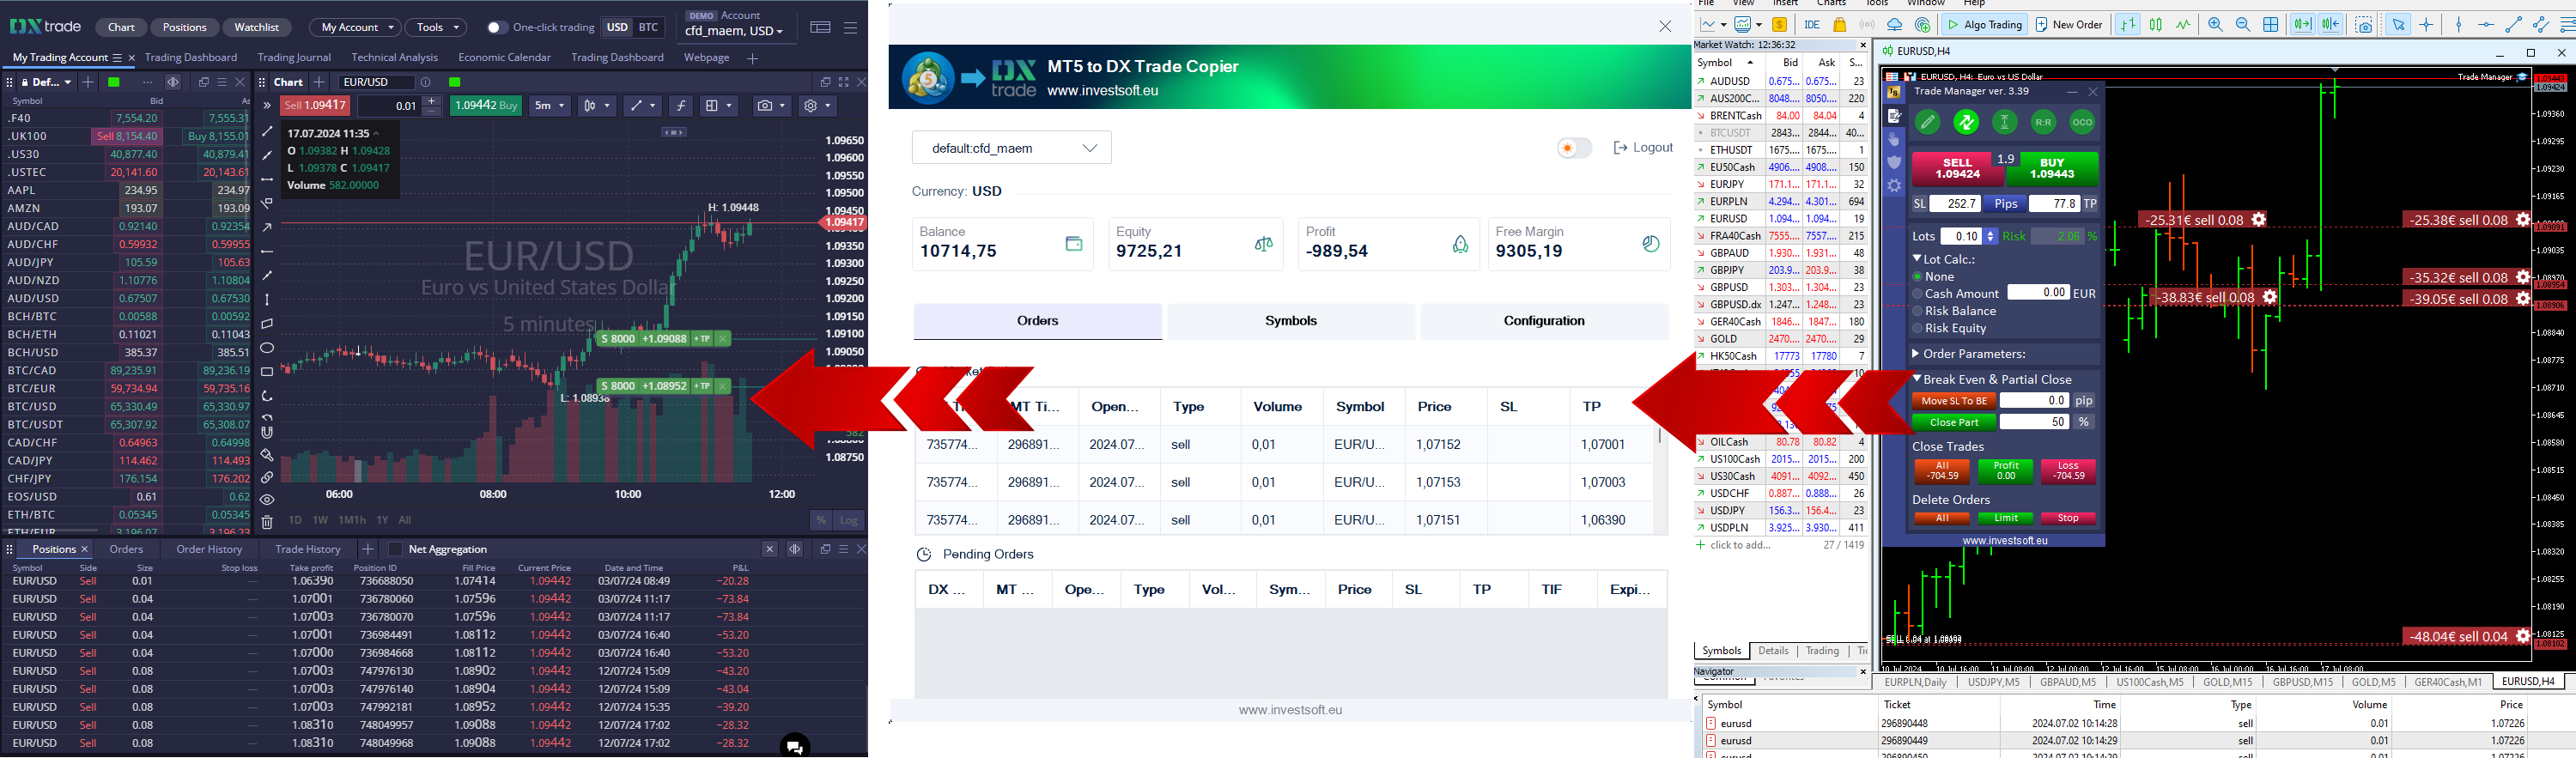Enable Net Aggregation checkbox

pos(395,549)
